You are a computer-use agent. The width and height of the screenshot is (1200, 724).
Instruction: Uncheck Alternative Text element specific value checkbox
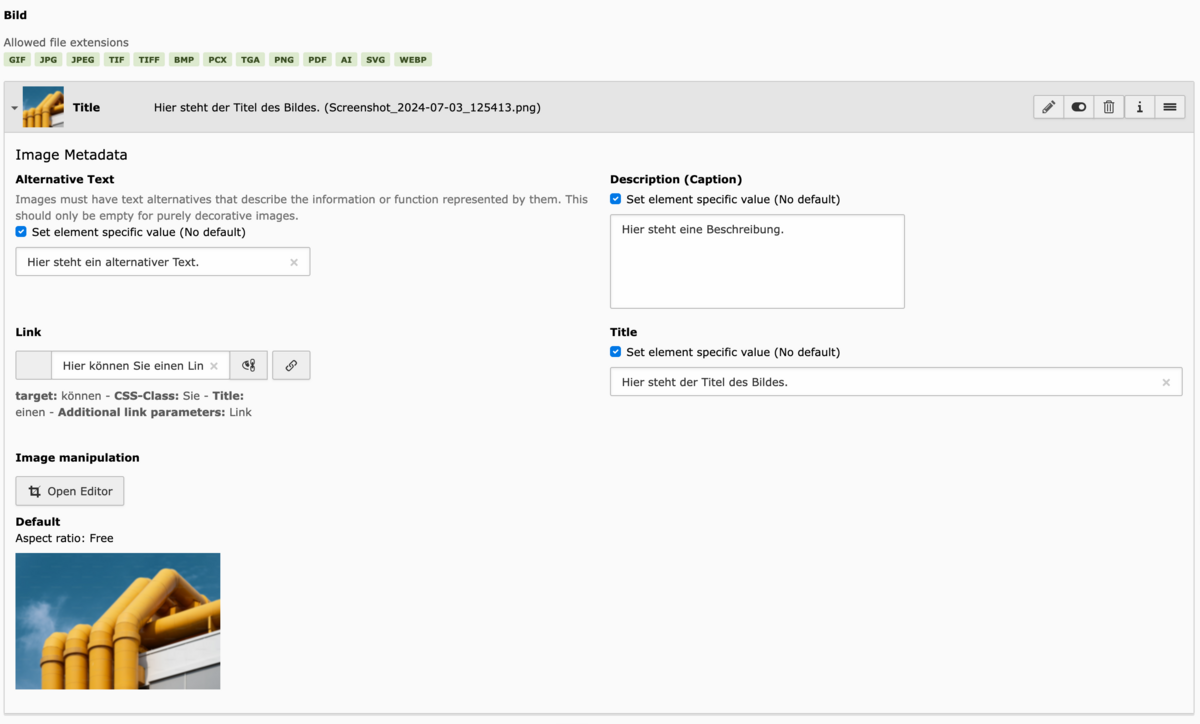pyautogui.click(x=21, y=232)
